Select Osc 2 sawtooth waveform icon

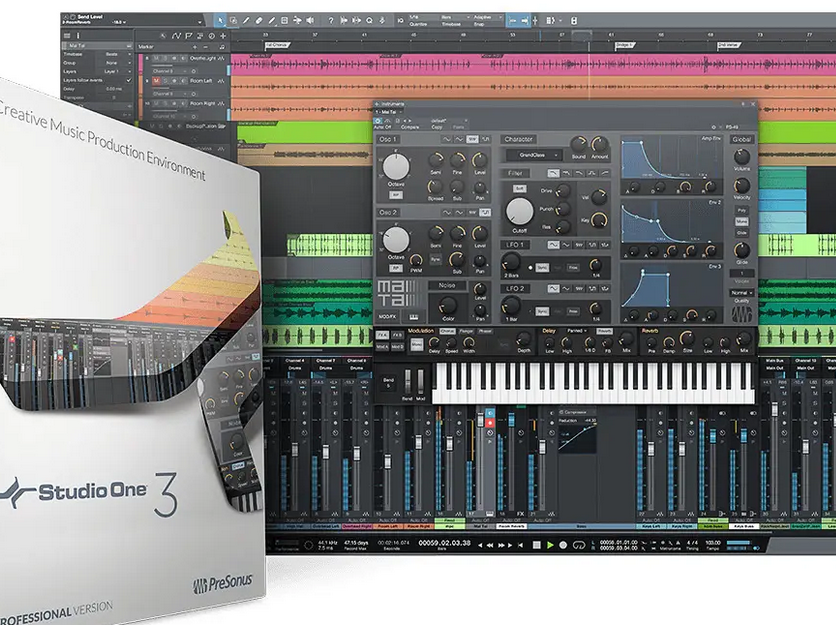pos(472,212)
